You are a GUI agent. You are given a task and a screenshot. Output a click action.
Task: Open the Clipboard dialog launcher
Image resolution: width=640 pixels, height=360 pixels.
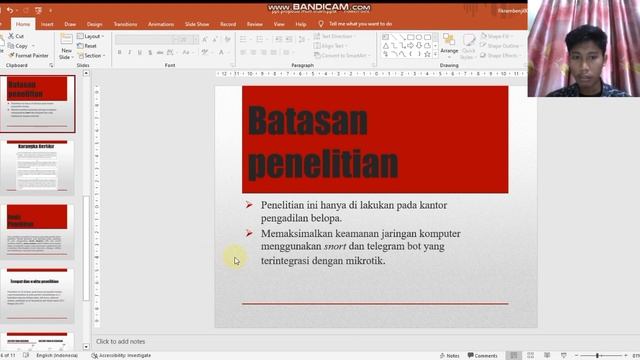click(51, 65)
